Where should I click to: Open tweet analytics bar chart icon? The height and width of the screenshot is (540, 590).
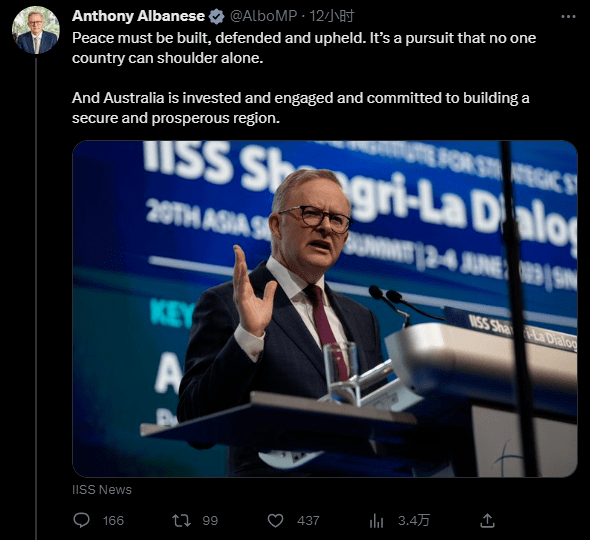point(376,521)
